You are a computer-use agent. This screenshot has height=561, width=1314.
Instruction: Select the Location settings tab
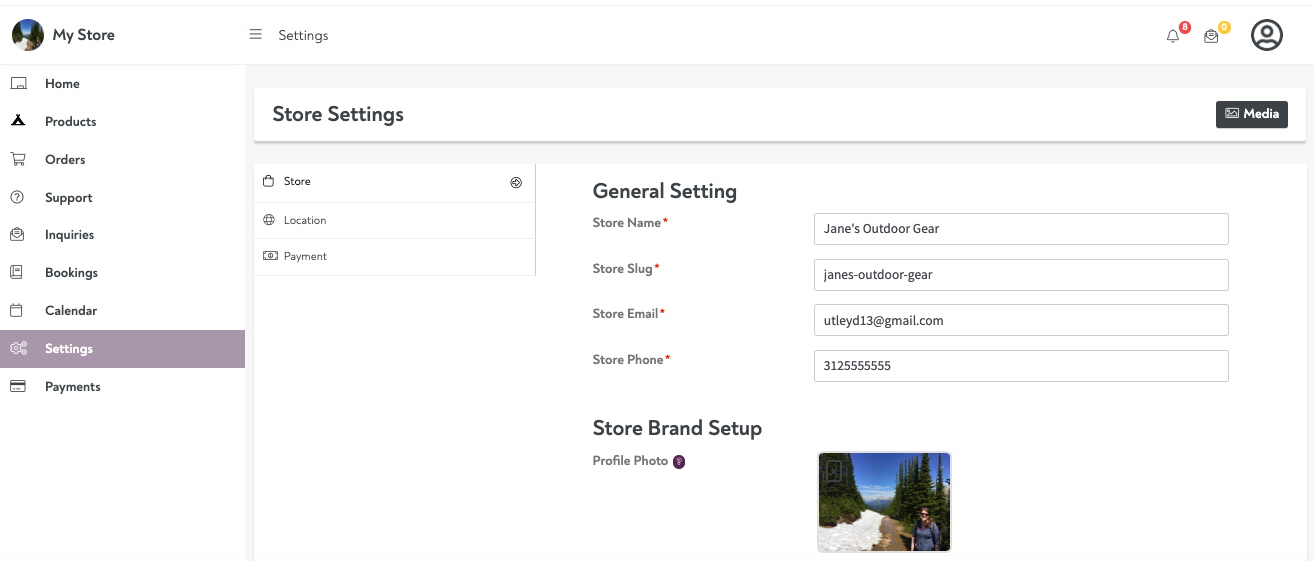click(305, 220)
